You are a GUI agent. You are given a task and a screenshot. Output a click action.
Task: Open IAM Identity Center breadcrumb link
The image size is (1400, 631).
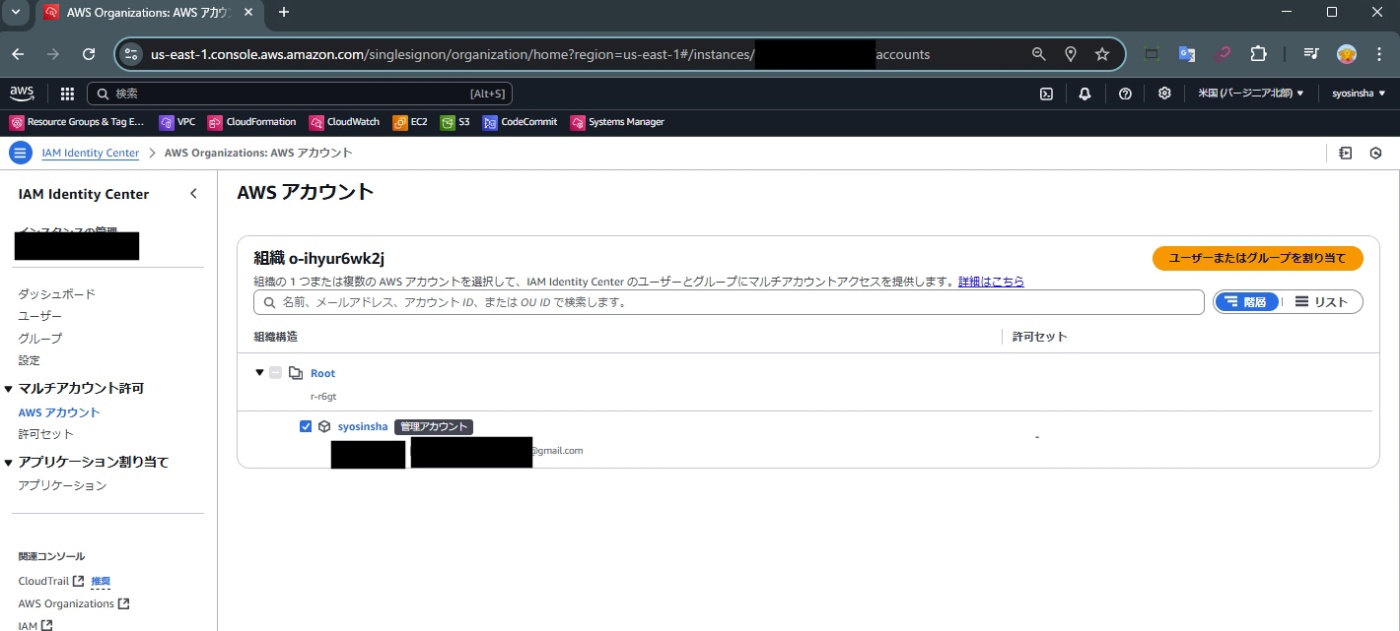click(x=90, y=153)
